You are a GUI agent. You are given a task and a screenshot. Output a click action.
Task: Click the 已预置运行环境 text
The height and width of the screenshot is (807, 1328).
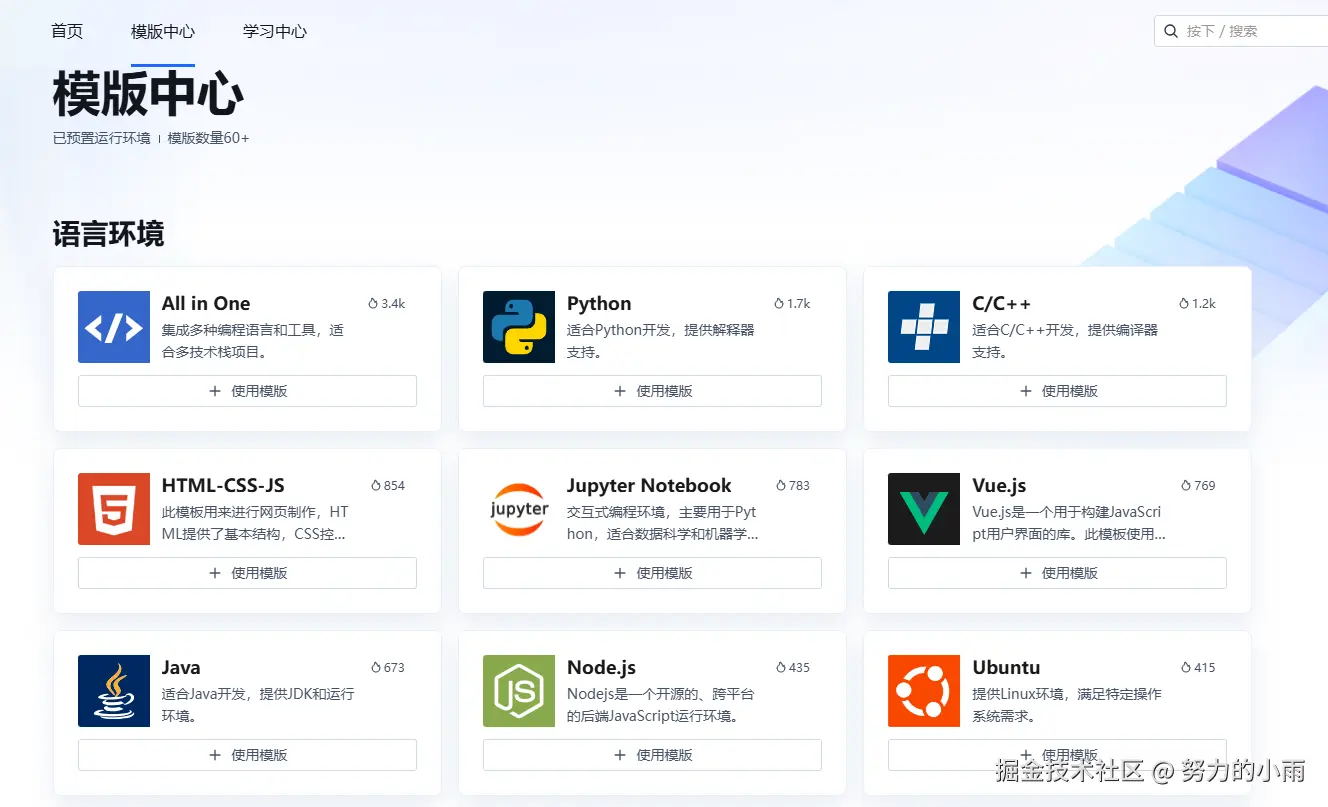(101, 138)
